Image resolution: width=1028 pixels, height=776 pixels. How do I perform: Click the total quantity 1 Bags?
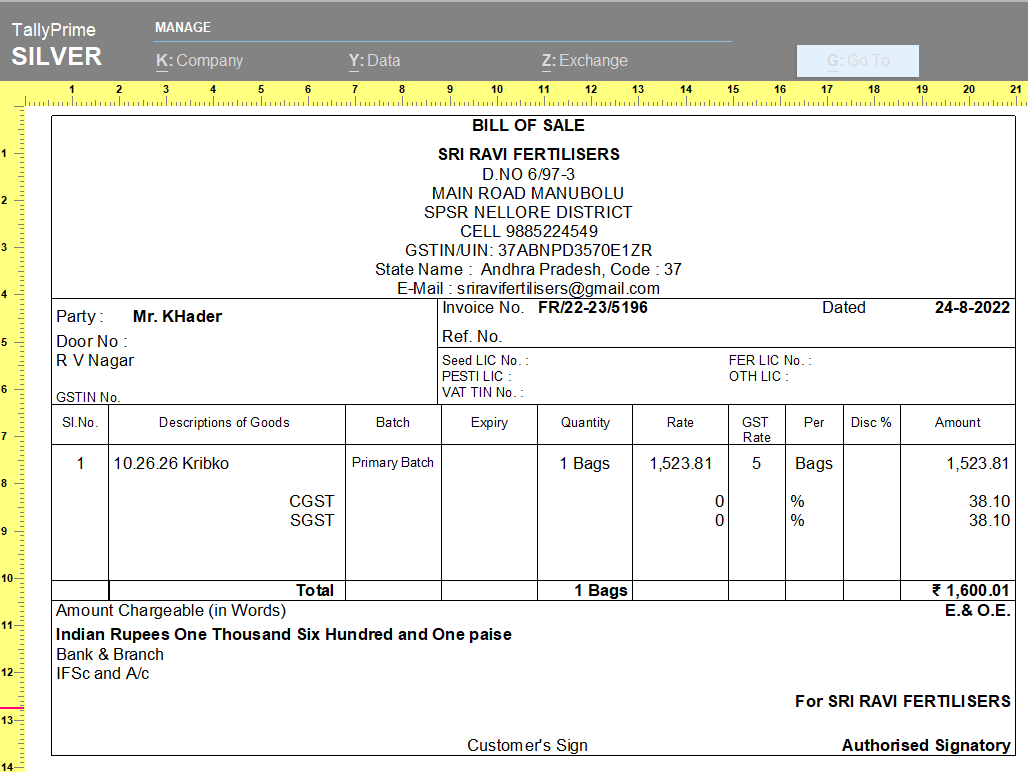click(601, 591)
